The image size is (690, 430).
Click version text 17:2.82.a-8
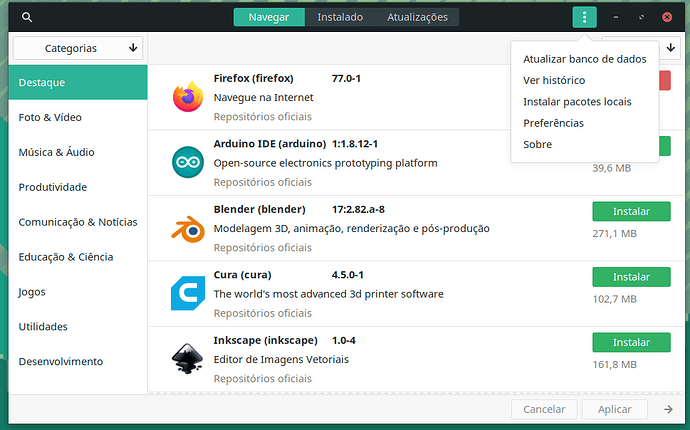click(x=358, y=209)
